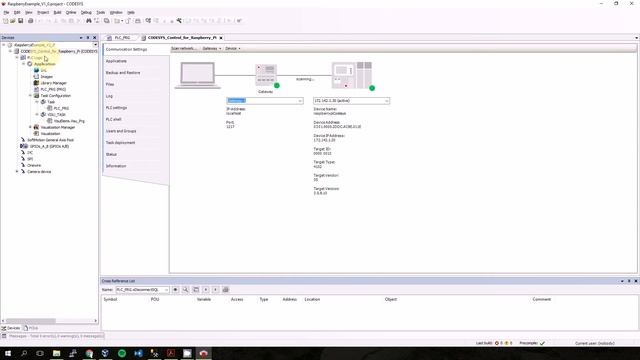The width and height of the screenshot is (640, 360).
Task: Click the laptop computer graphic
Action: click(198, 76)
